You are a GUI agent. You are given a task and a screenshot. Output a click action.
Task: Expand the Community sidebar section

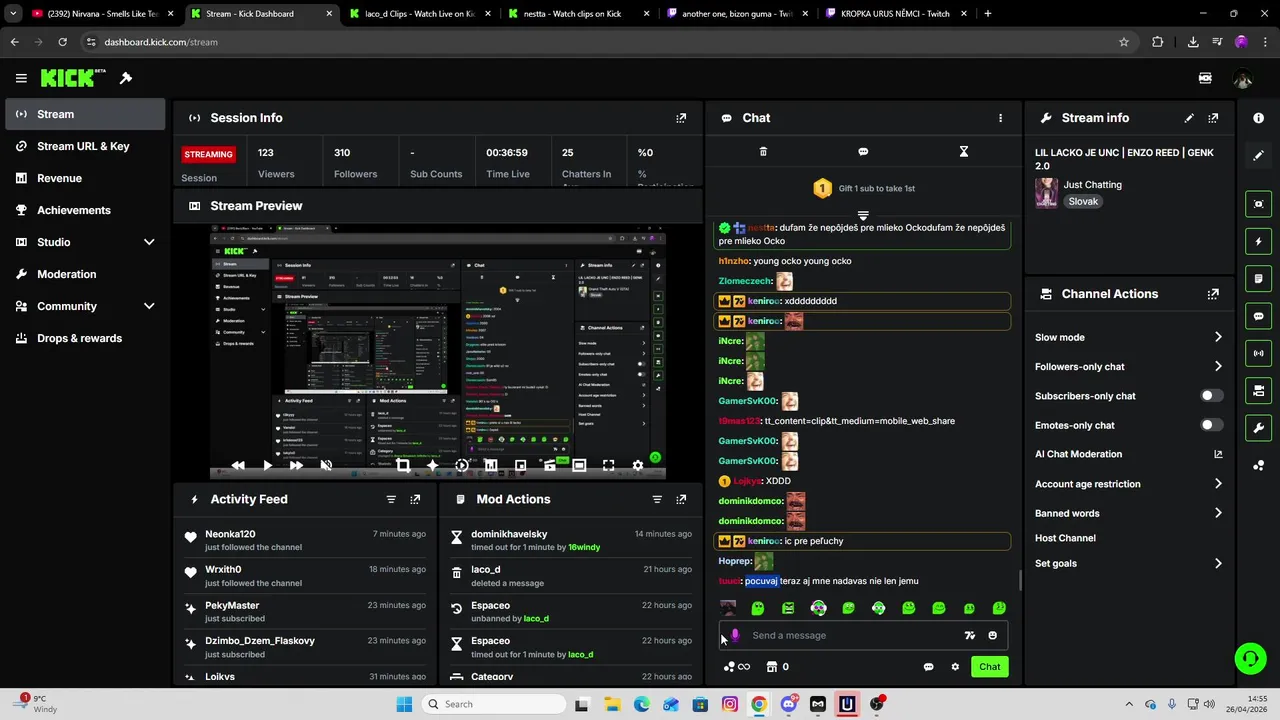pyautogui.click(x=149, y=306)
